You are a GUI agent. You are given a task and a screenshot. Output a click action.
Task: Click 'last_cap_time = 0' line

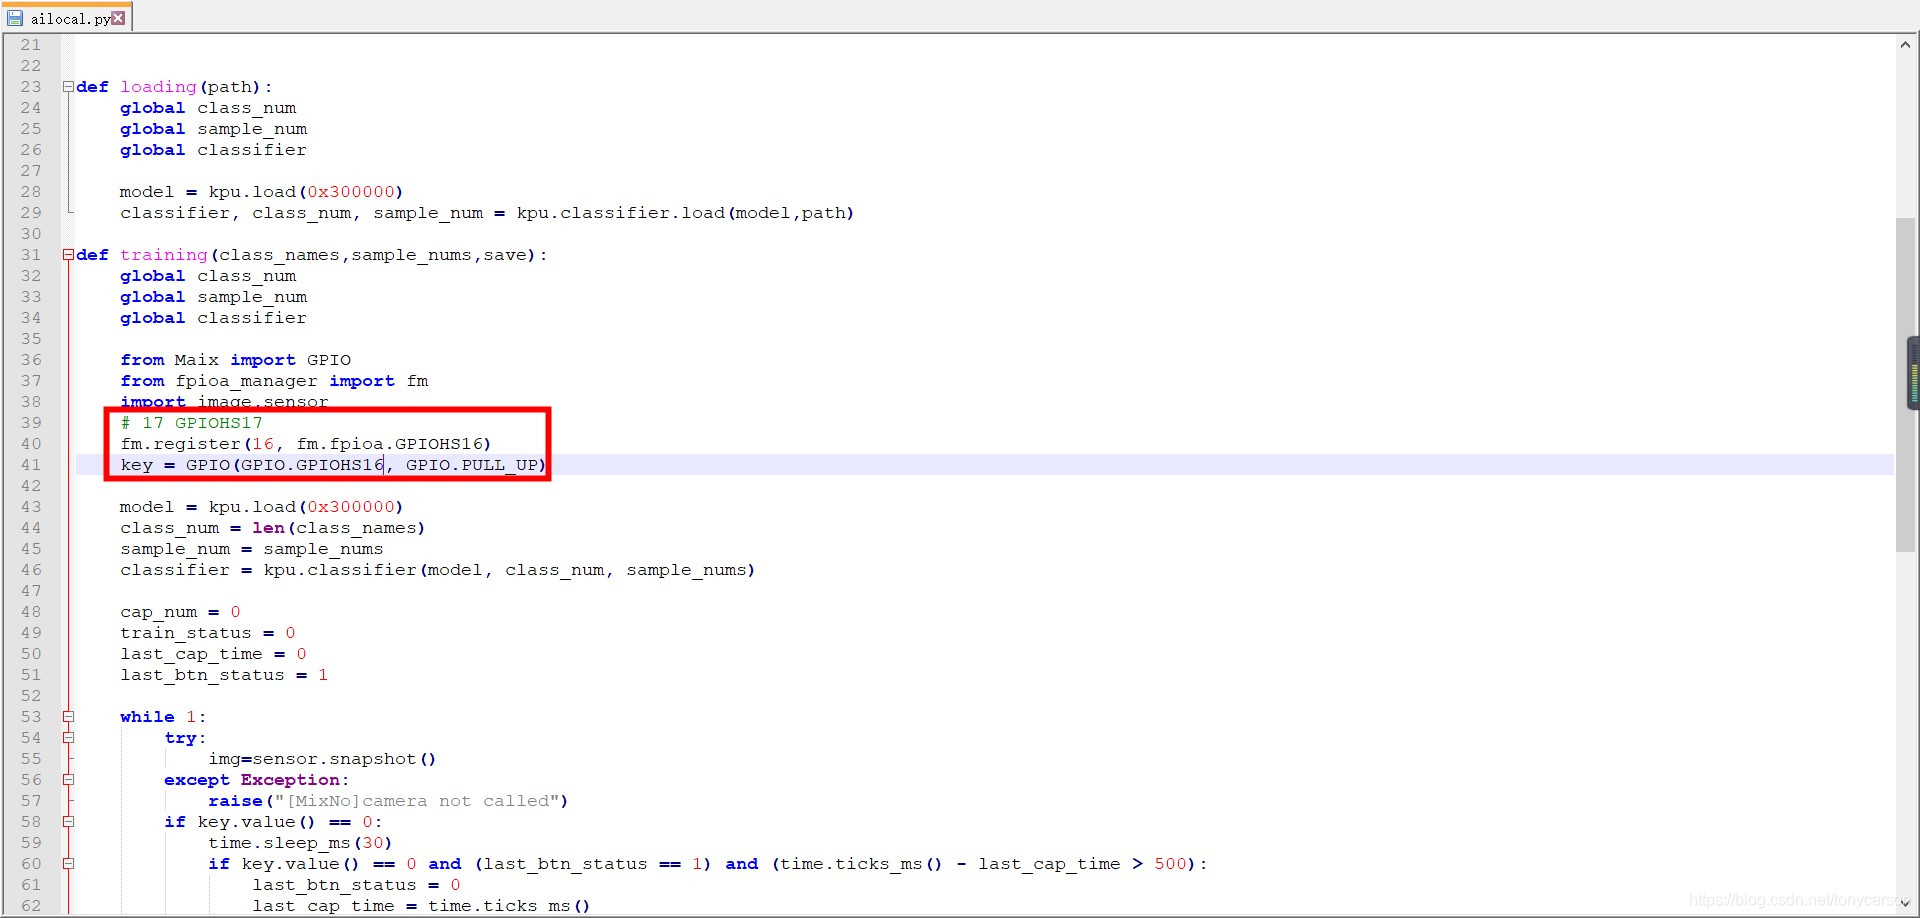[x=213, y=654]
